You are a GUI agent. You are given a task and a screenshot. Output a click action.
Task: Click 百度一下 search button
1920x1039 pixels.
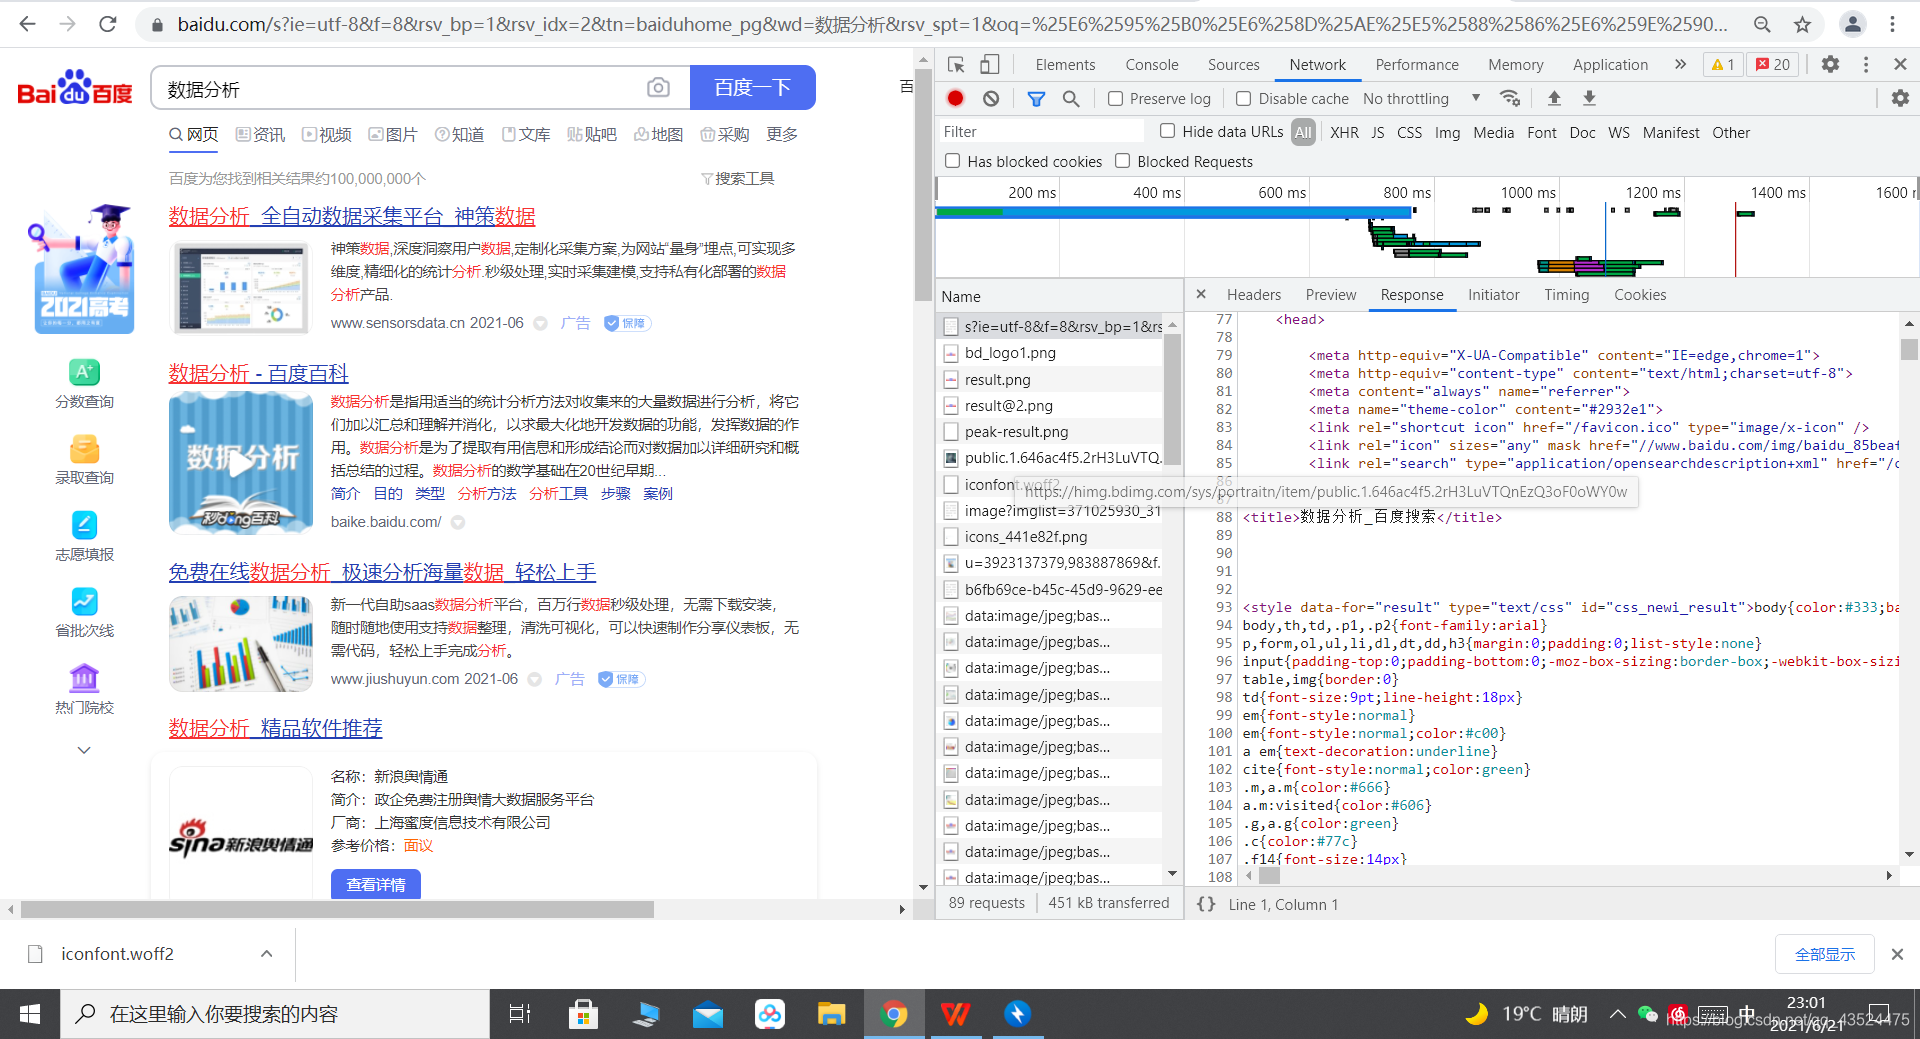[x=753, y=88]
